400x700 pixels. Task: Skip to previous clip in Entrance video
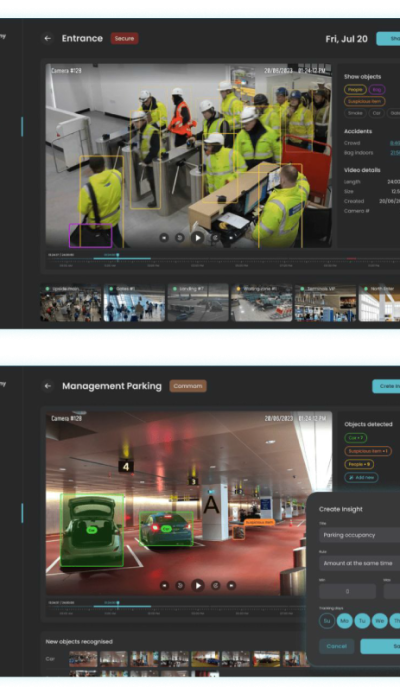click(x=164, y=238)
